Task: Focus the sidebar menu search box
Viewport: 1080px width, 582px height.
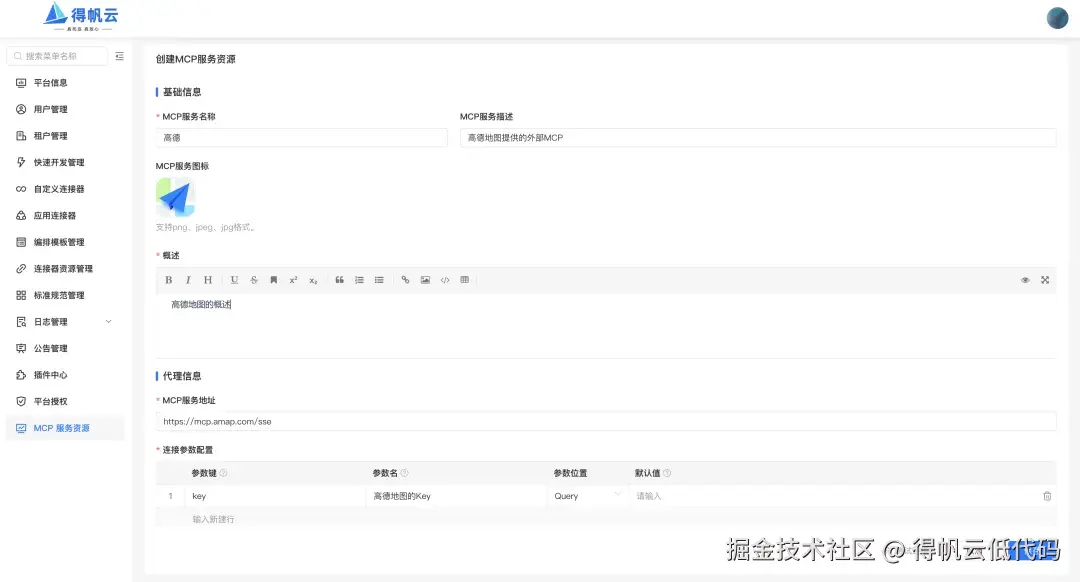Action: point(57,56)
